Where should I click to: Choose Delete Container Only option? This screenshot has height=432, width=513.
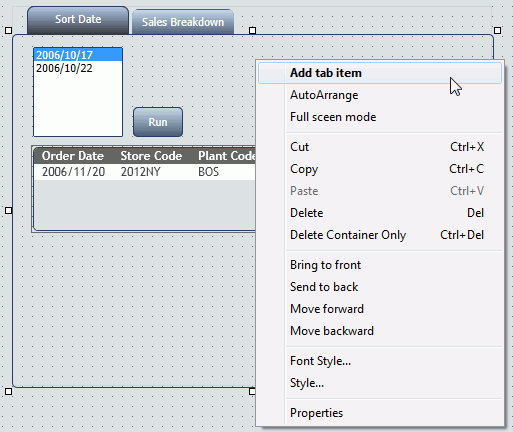point(380,235)
